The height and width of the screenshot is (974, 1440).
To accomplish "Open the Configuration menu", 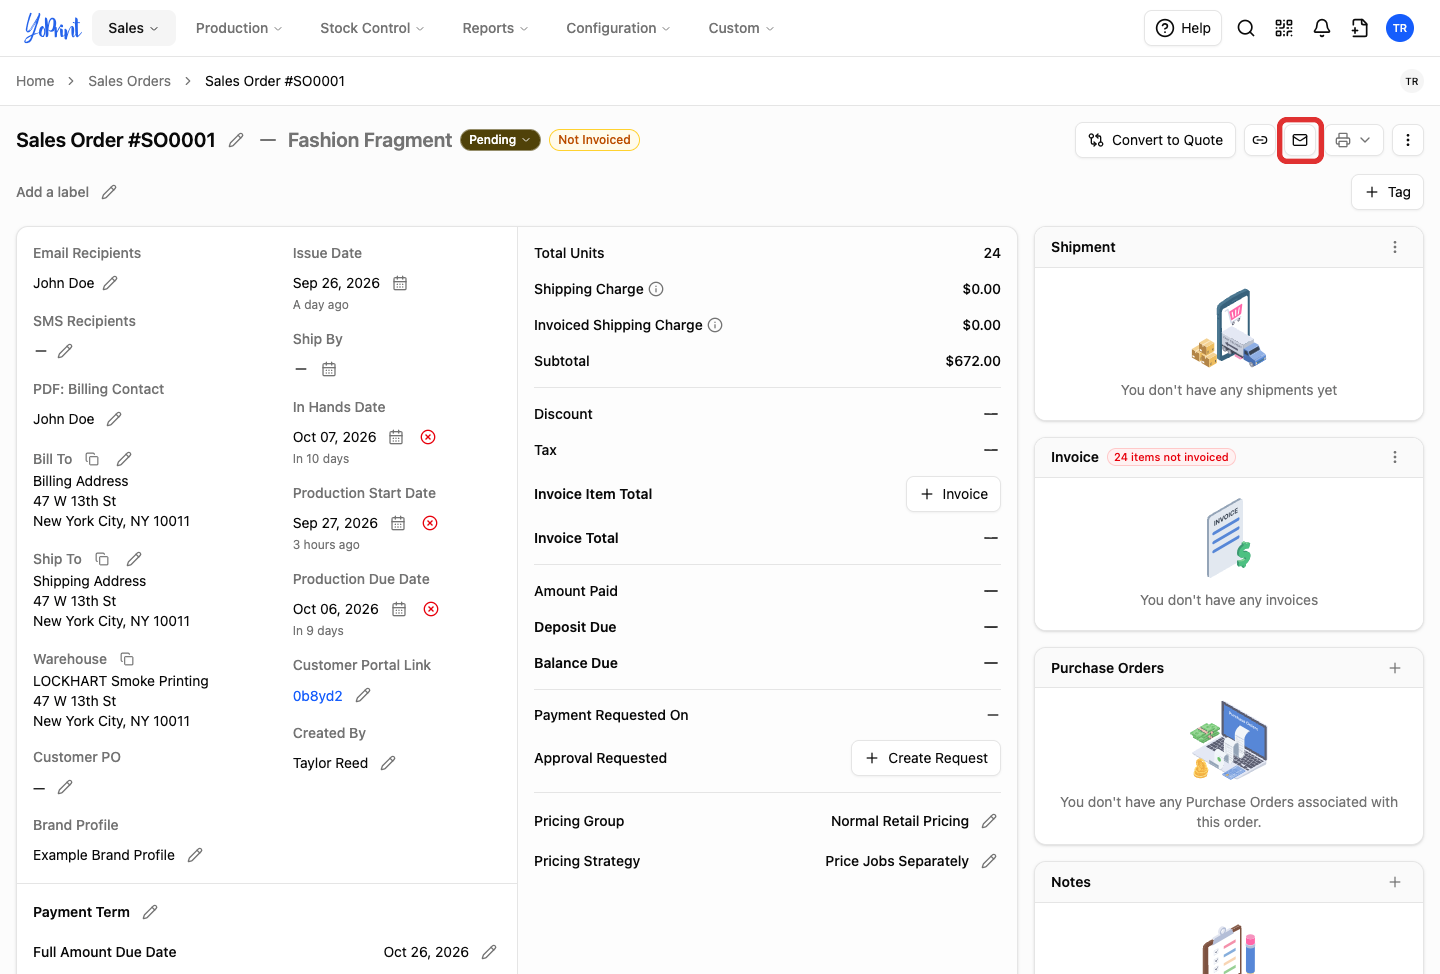I will click(x=618, y=28).
